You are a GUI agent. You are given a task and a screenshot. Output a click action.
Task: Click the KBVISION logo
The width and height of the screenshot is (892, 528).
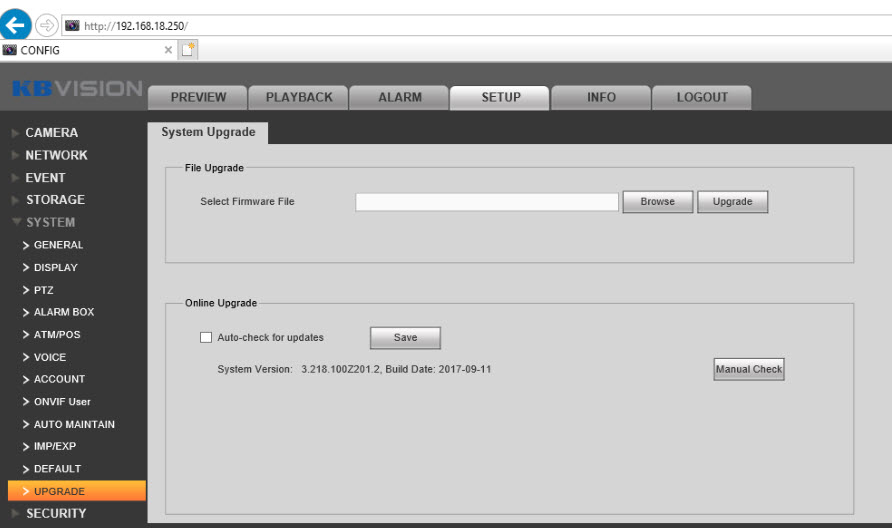pos(75,88)
